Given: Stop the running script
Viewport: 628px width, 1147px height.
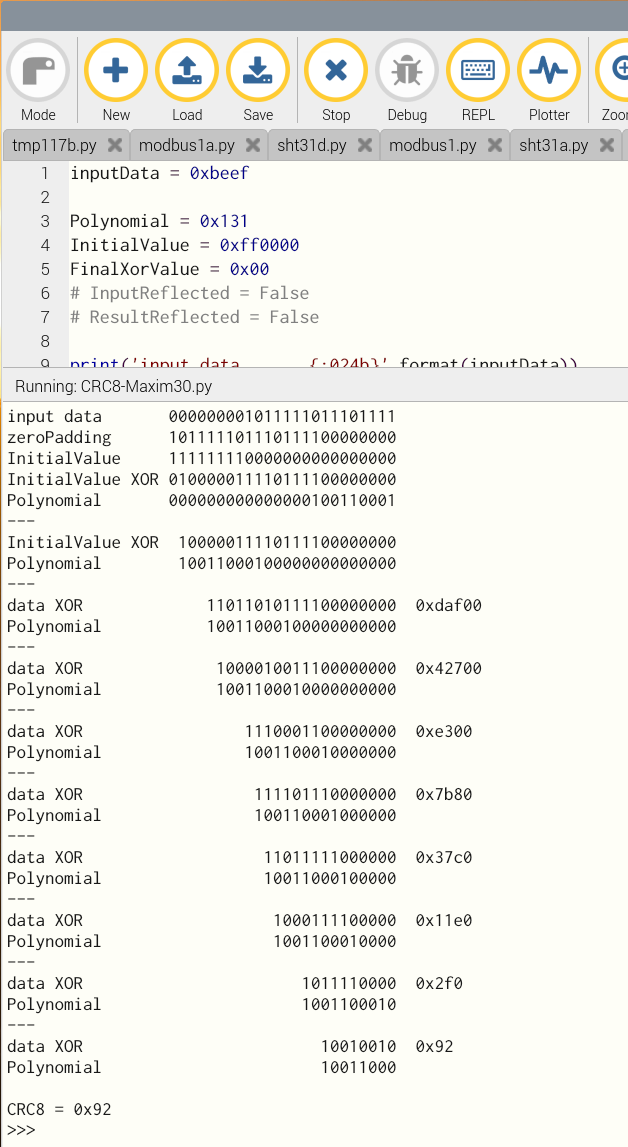Looking at the screenshot, I should point(336,72).
